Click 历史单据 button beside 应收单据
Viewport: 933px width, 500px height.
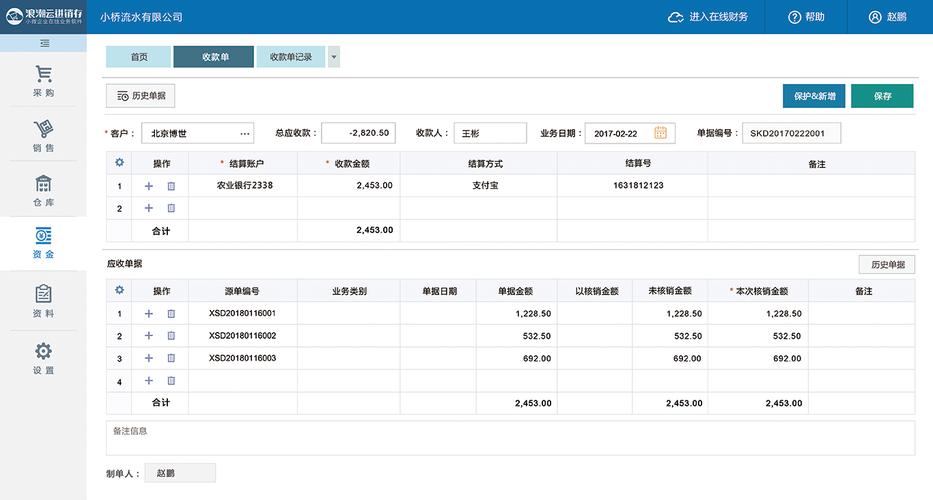tap(887, 264)
